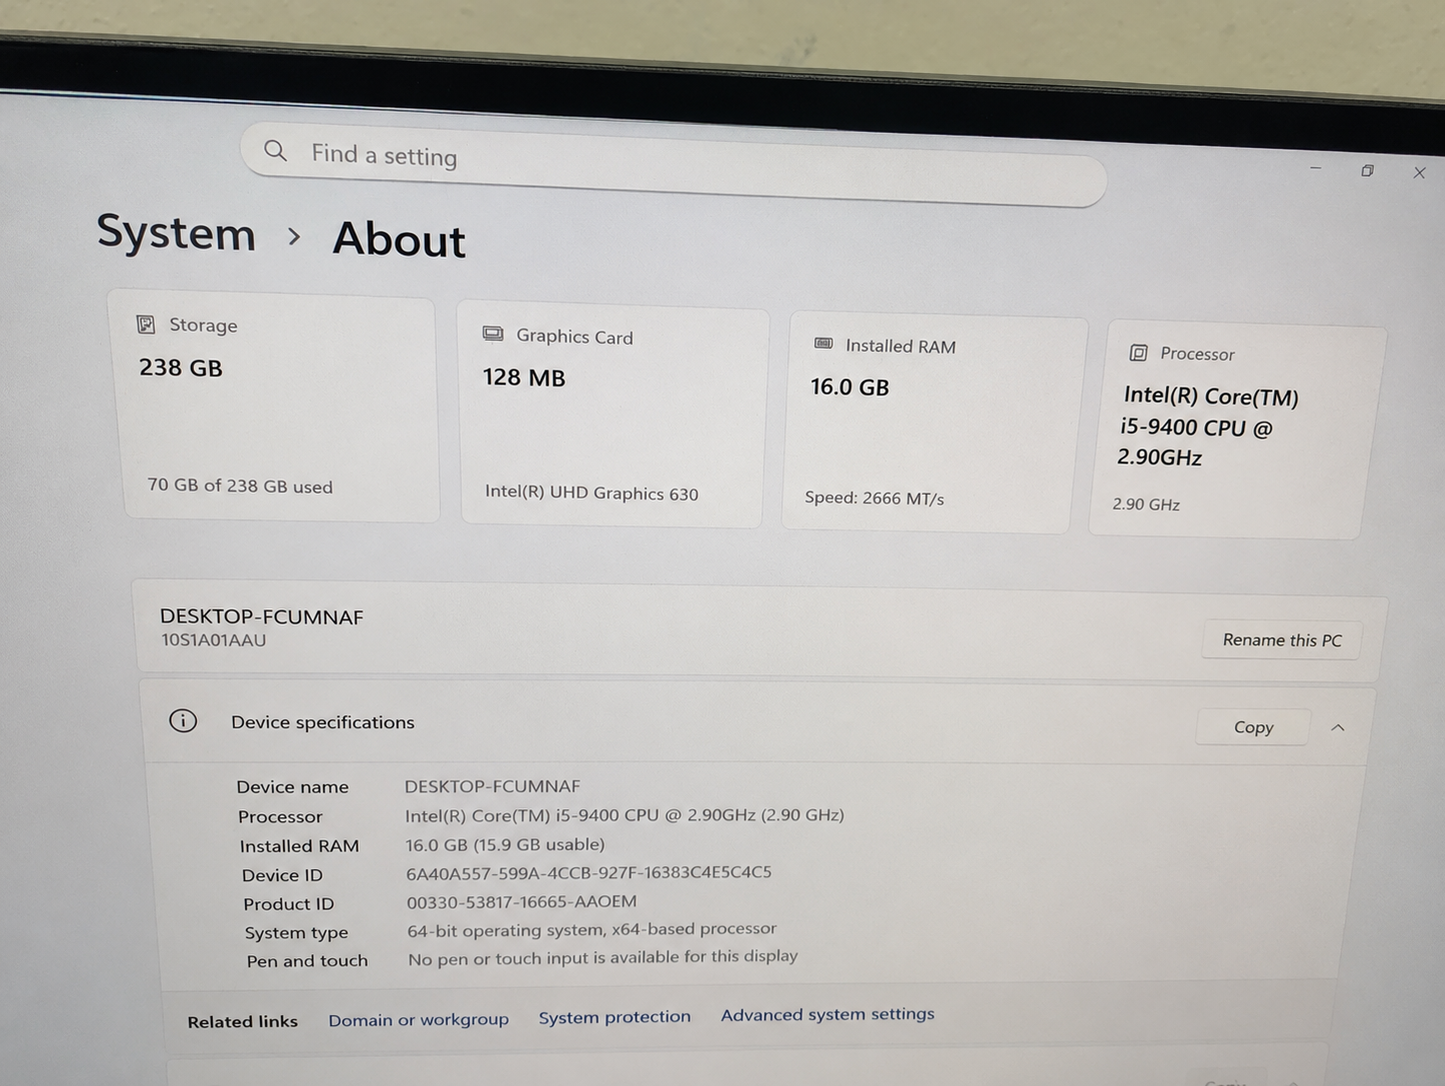Image resolution: width=1445 pixels, height=1086 pixels.
Task: Select the Device ID value text
Action: 588,873
